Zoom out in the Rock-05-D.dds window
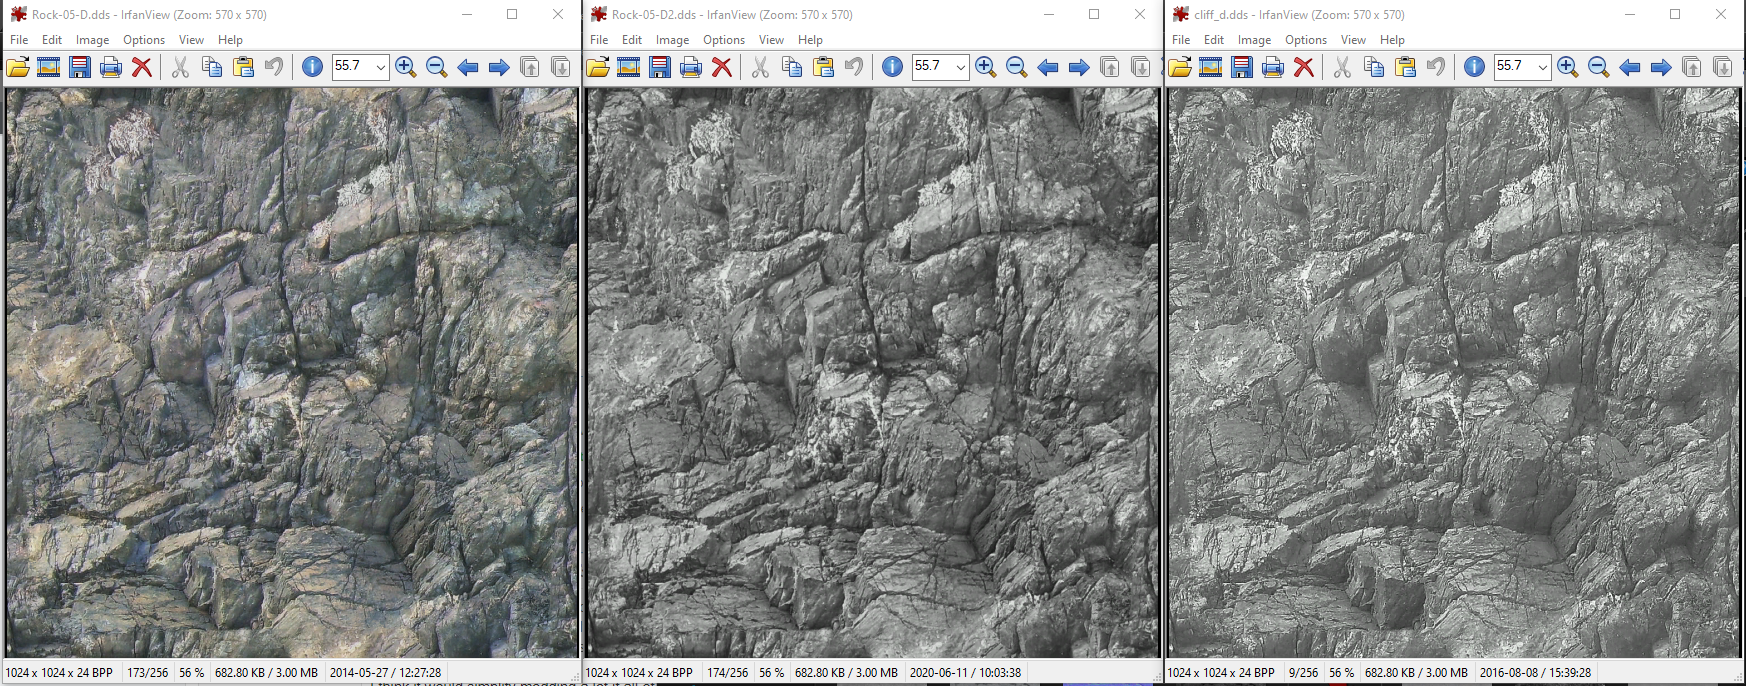This screenshot has width=1746, height=686. pyautogui.click(x=436, y=67)
